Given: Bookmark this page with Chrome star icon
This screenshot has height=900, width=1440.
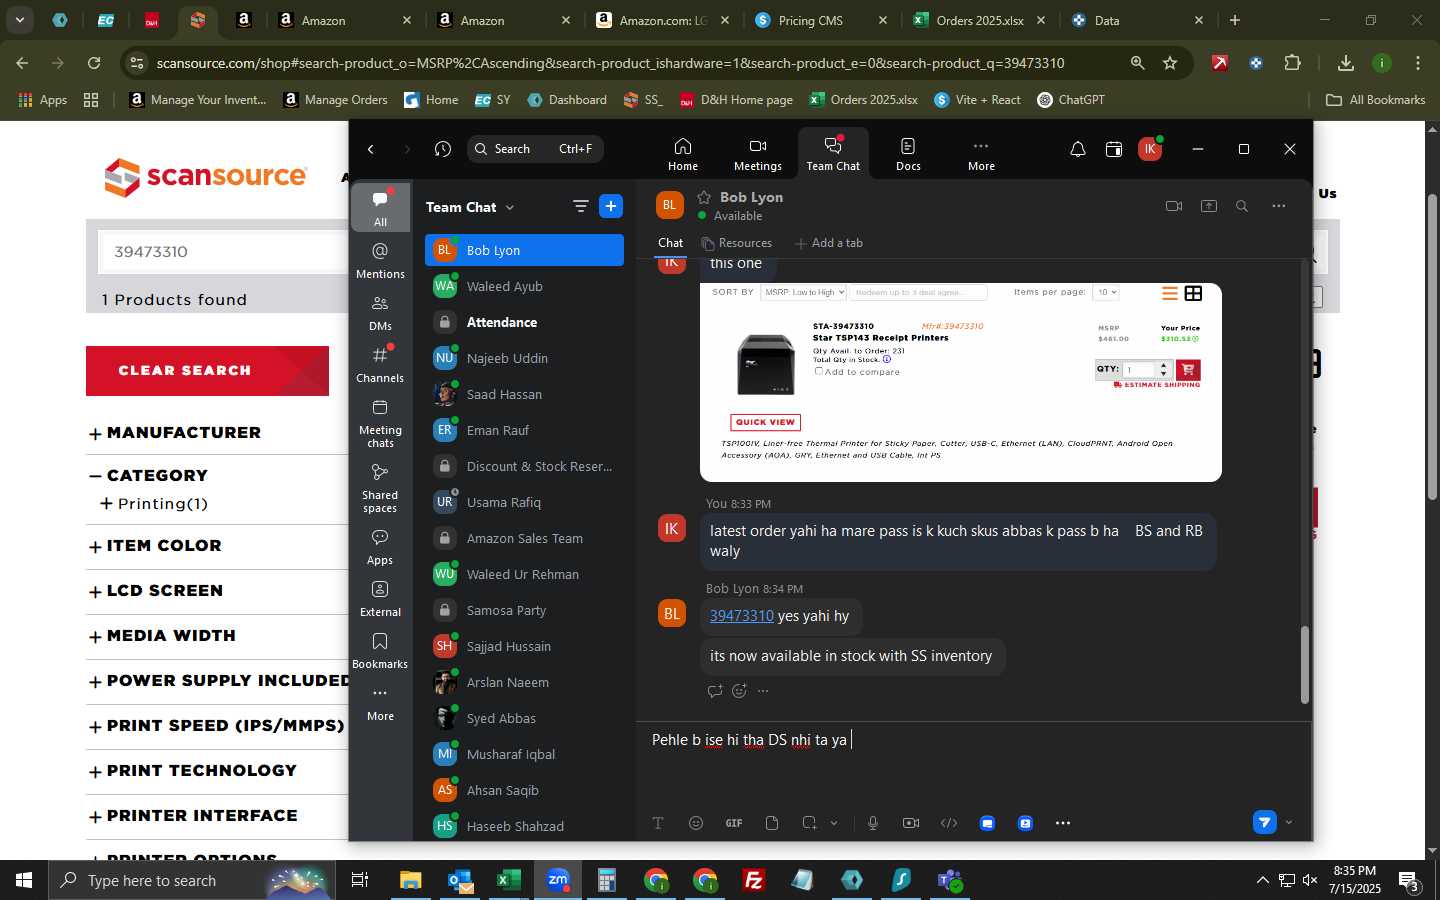Looking at the screenshot, I should (x=1170, y=63).
